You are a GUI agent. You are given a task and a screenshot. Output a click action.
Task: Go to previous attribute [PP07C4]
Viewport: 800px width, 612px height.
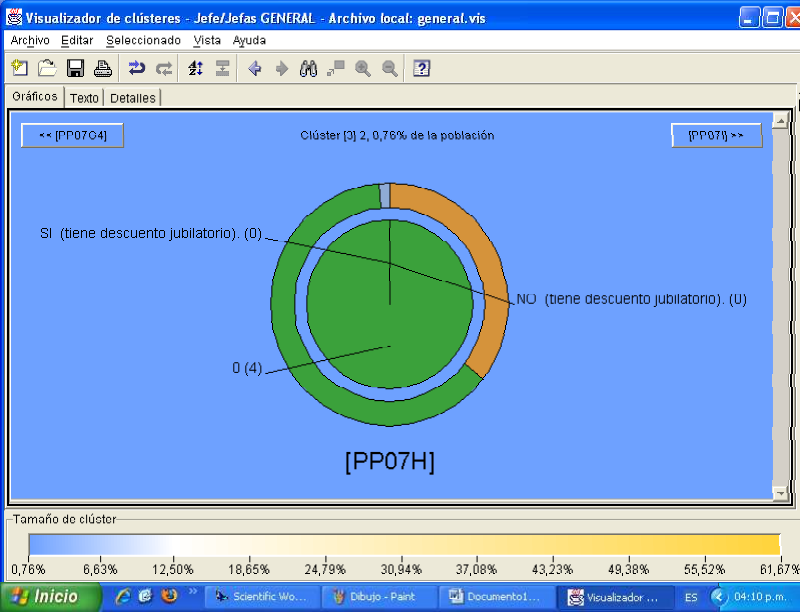pyautogui.click(x=72, y=135)
